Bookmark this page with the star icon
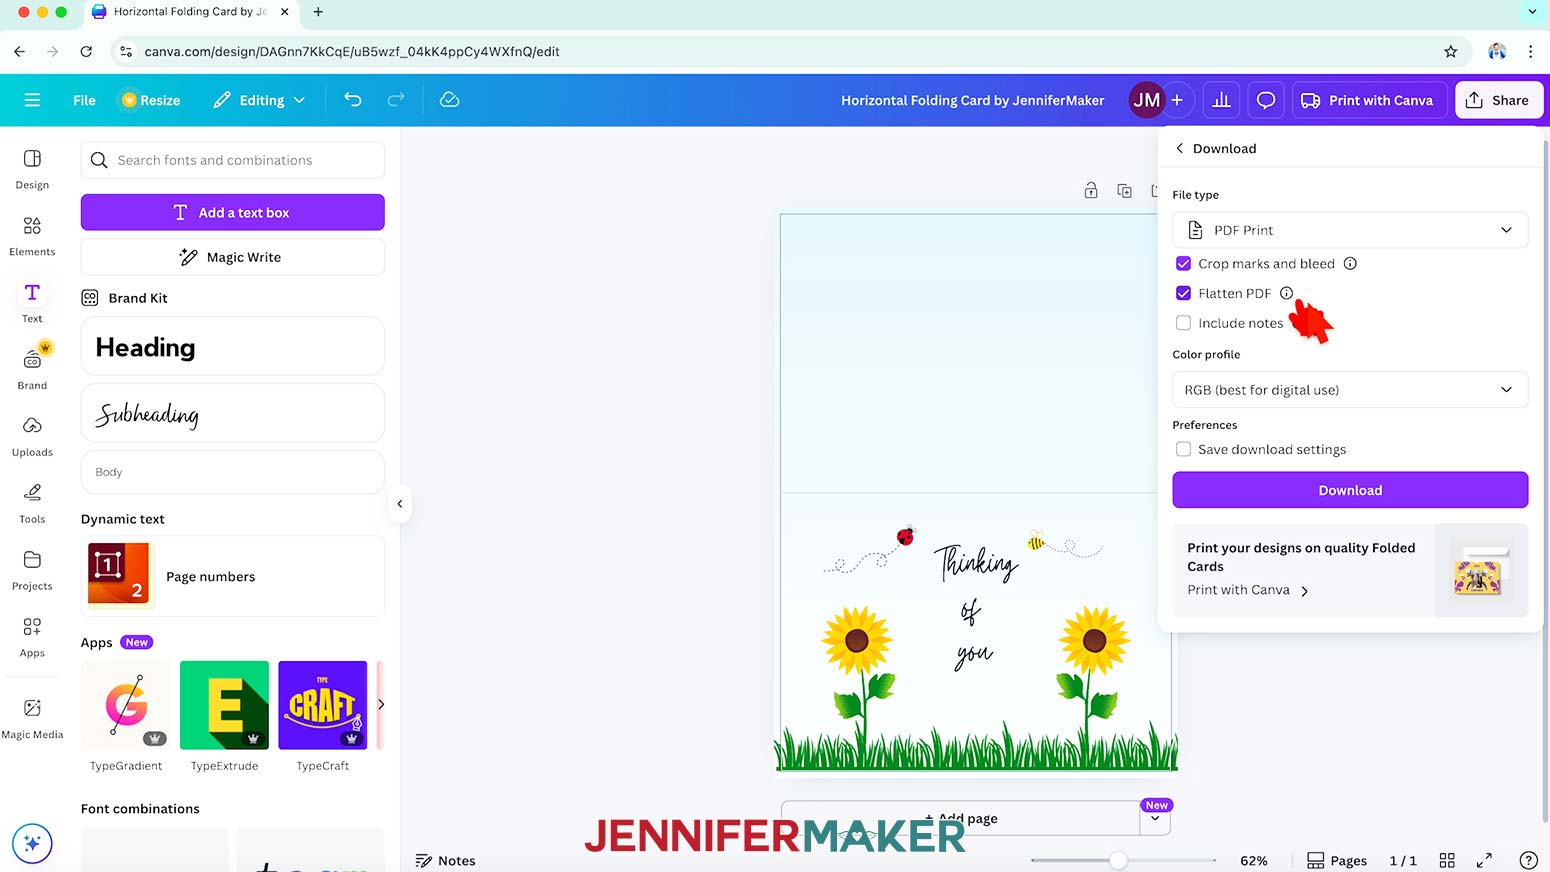The width and height of the screenshot is (1550, 872). click(1450, 51)
